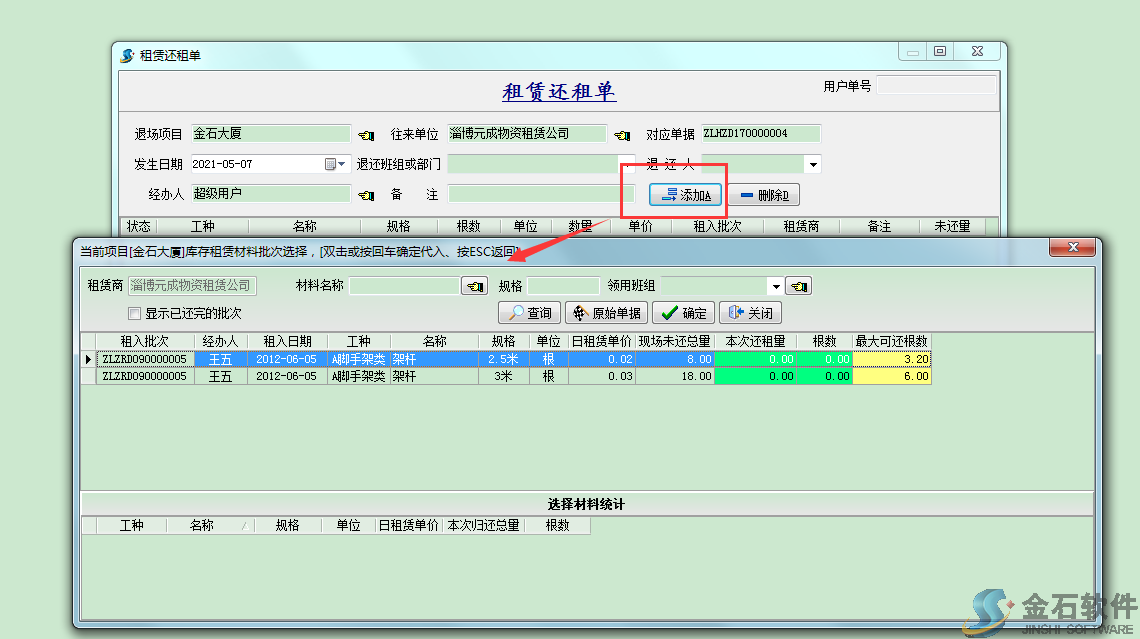Viewport: 1140px width, 639px height.
Task: Confirm selection with 确定 button
Action: point(683,313)
